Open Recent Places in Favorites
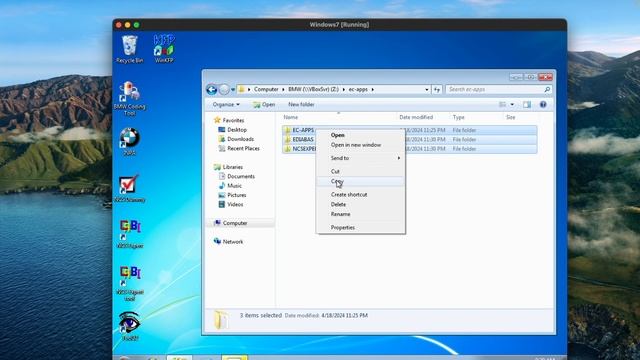The height and width of the screenshot is (360, 640). 239,149
